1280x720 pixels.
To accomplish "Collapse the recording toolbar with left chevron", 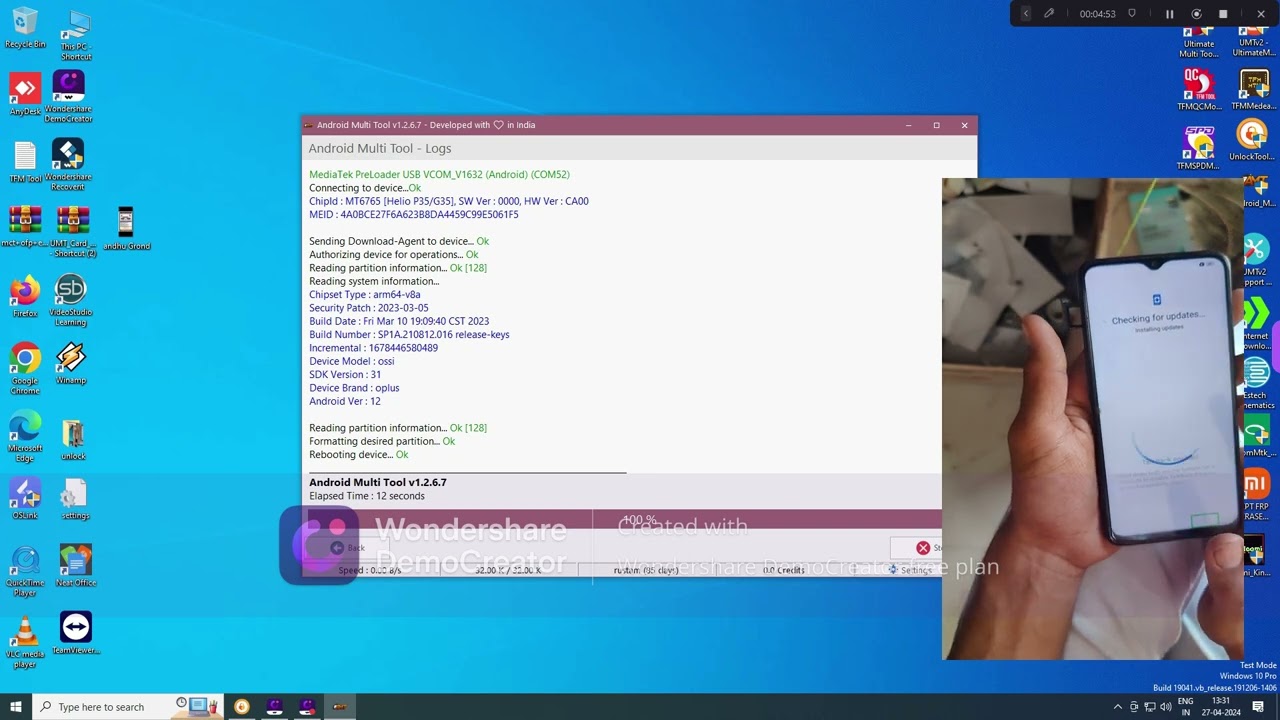I will 1025,14.
